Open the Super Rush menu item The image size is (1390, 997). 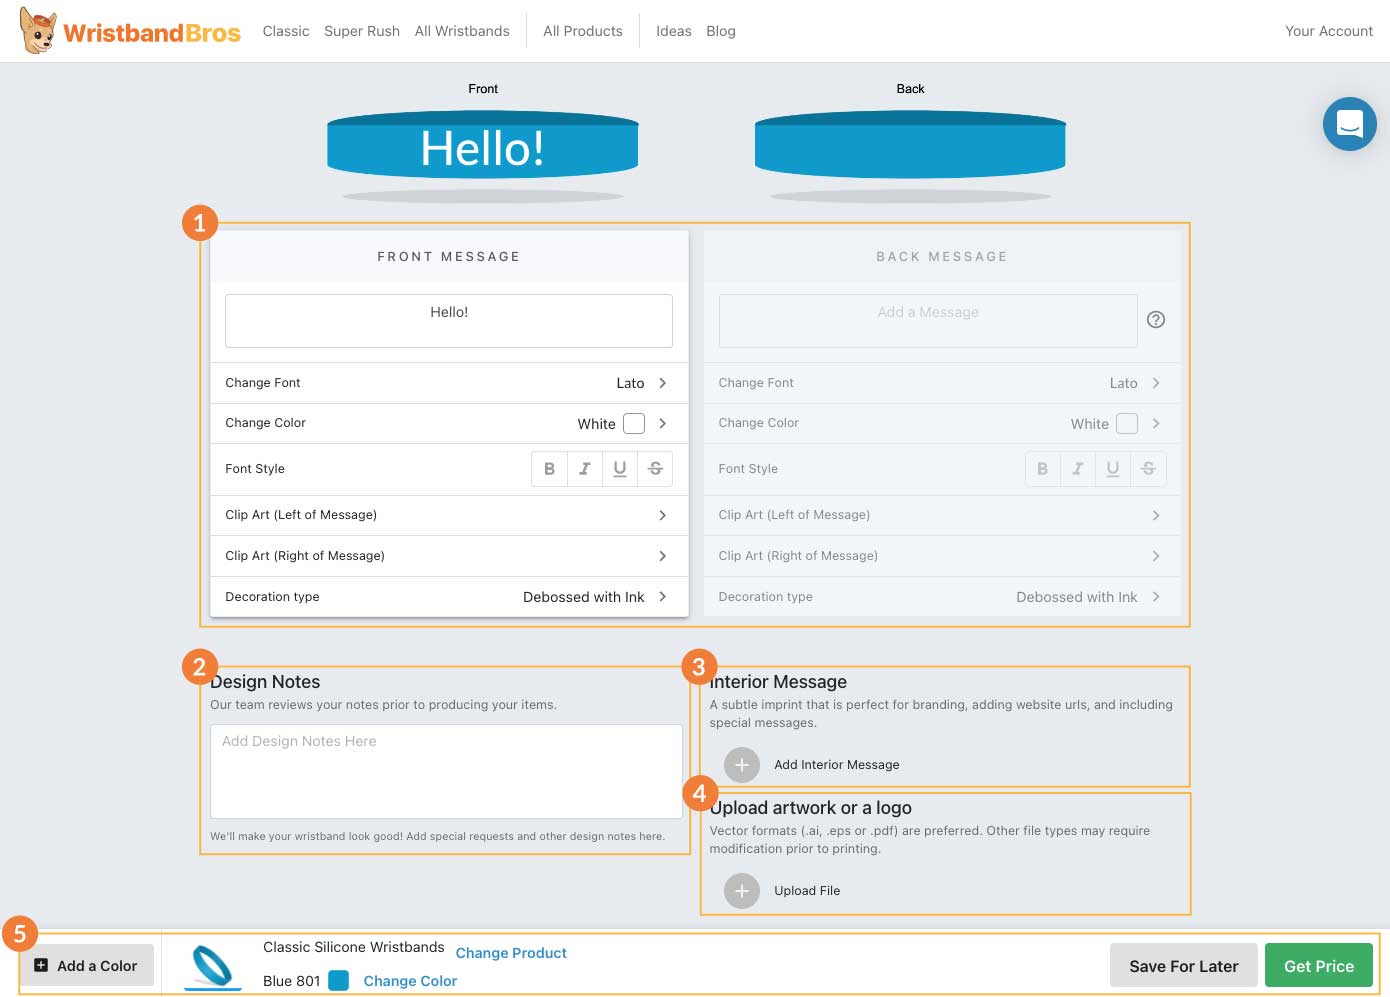click(x=362, y=31)
